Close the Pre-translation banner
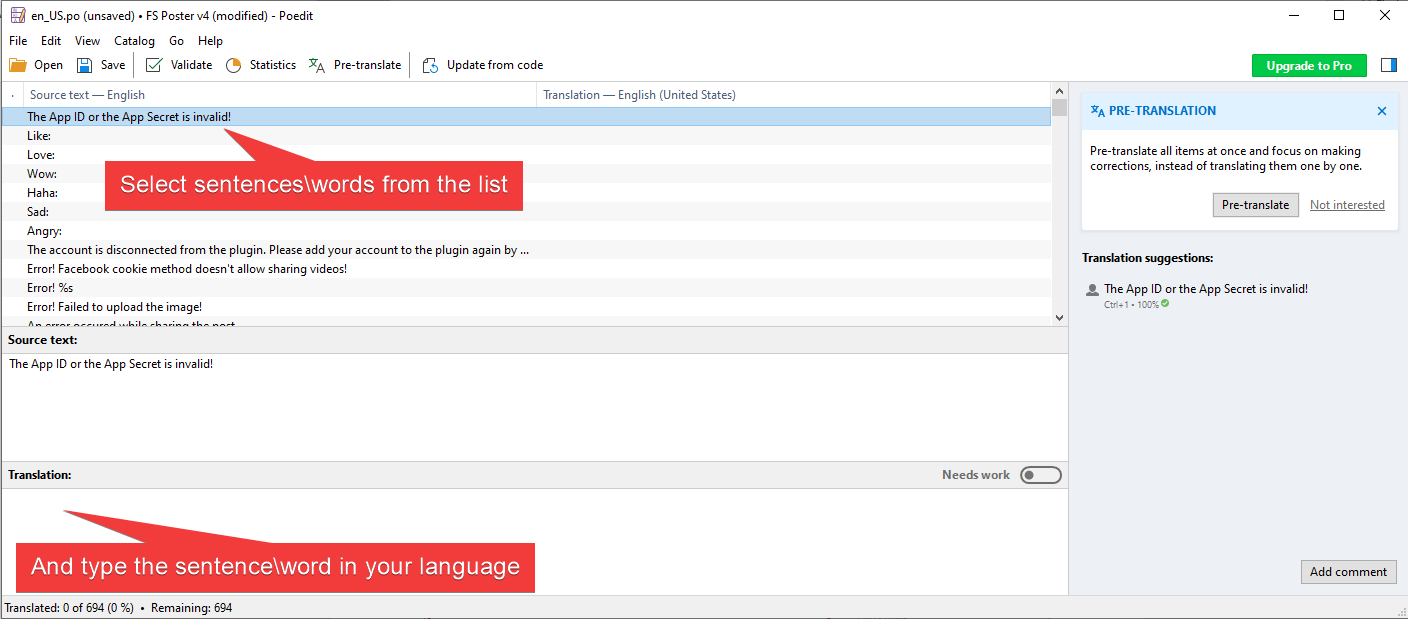The width and height of the screenshot is (1408, 619). point(1382,111)
